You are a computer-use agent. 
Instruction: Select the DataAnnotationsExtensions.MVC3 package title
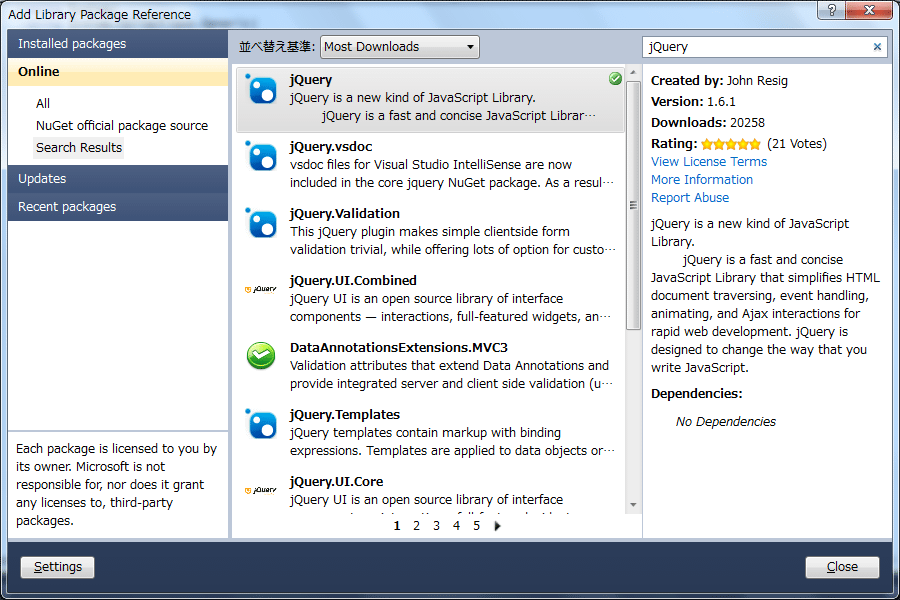[x=398, y=348]
